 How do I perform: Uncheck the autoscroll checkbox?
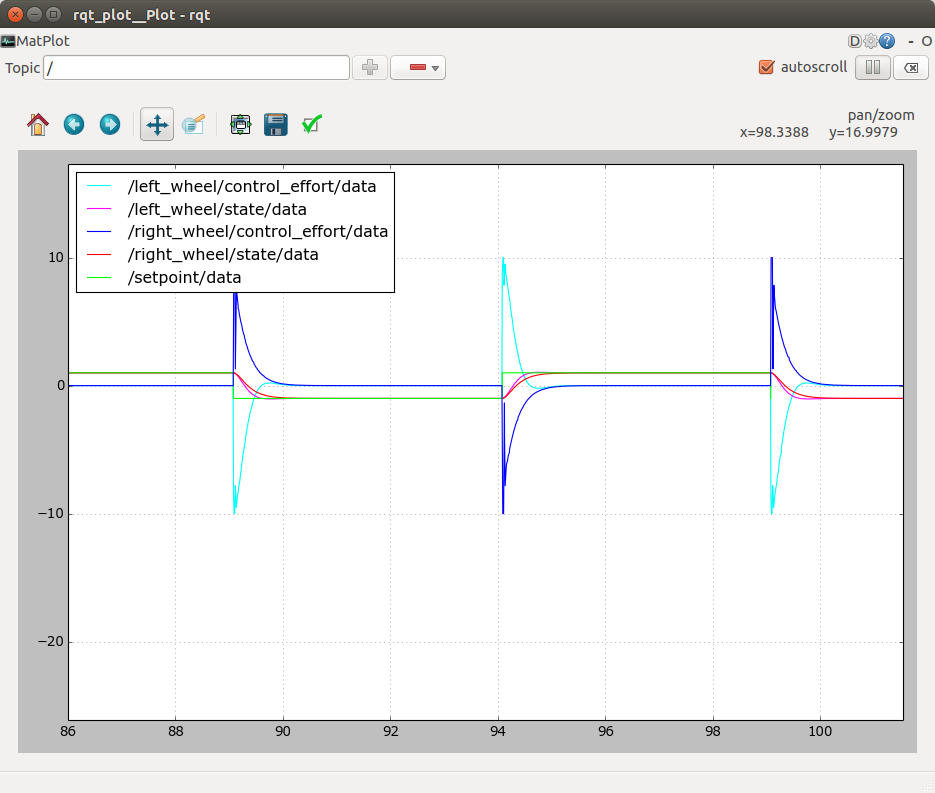pos(767,67)
